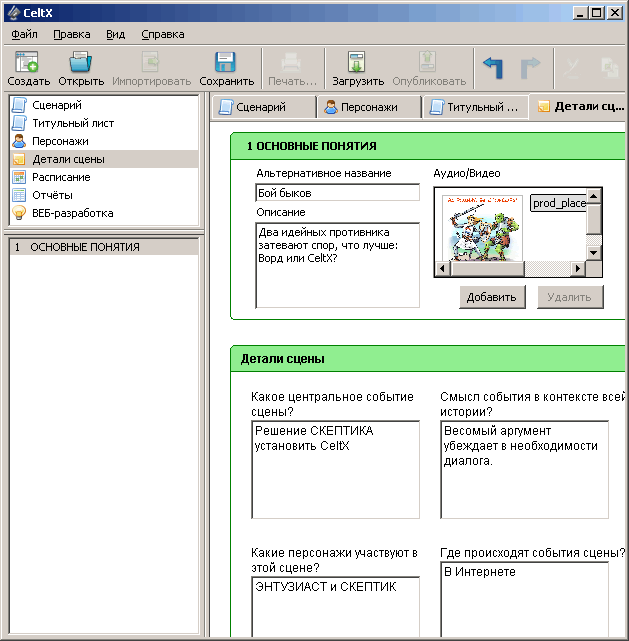
Task: Click the green 1 ОСНОВНЫЕ ПОНЯТИЯ section header
Action: (428, 146)
